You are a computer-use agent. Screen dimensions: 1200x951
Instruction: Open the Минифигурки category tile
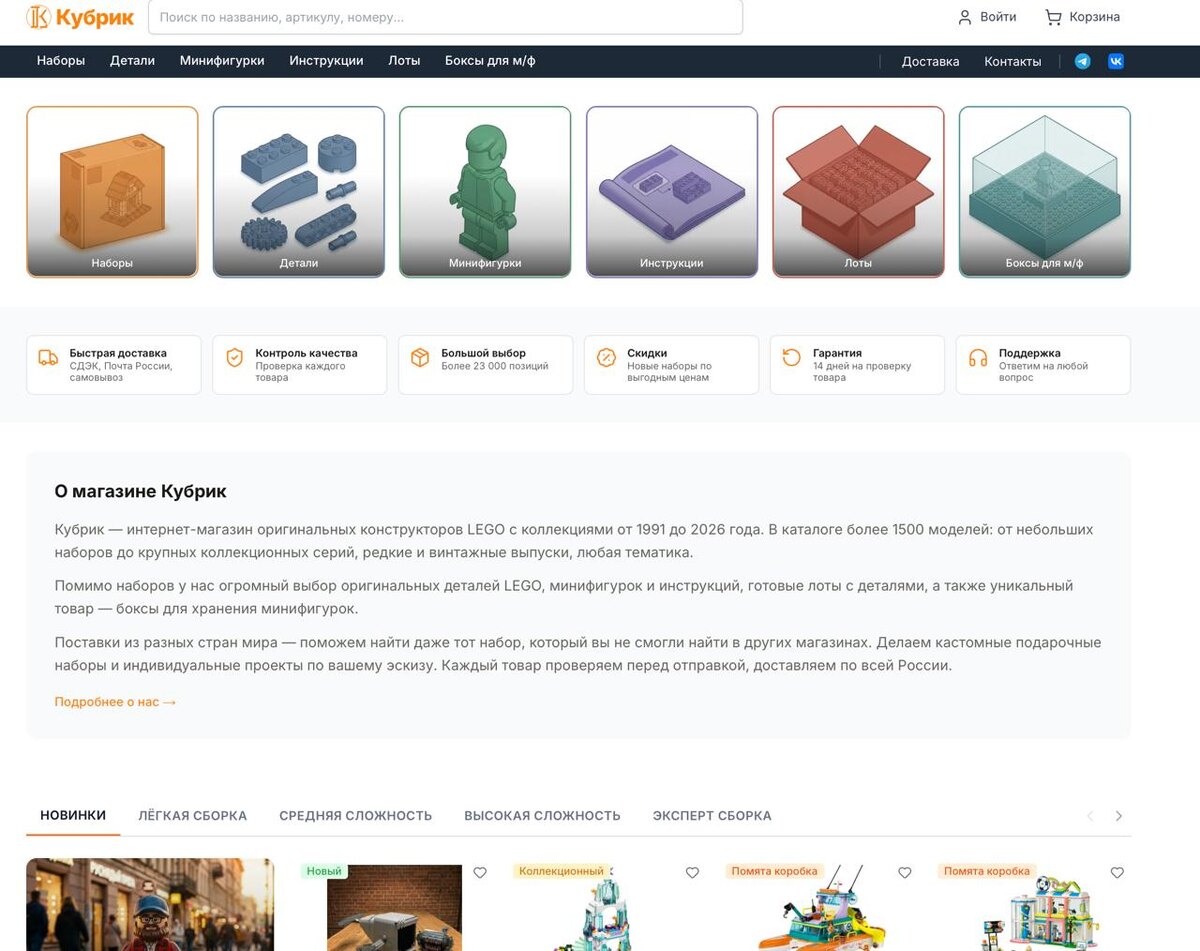click(x=485, y=192)
